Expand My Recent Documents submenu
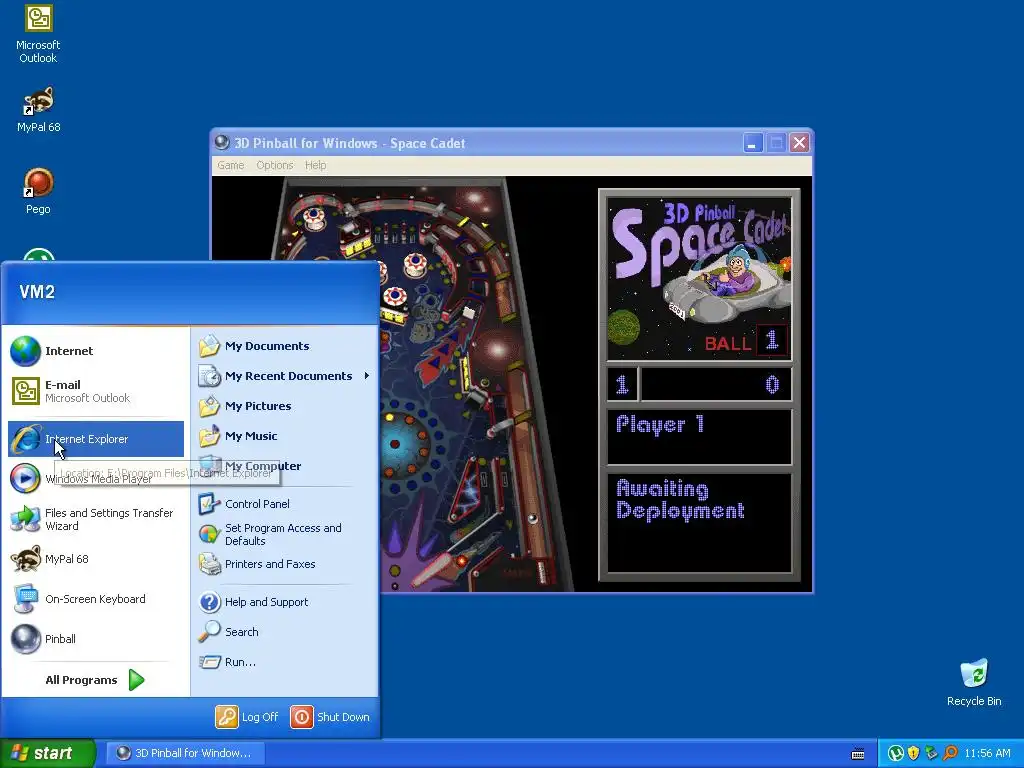The image size is (1024, 768). pyautogui.click(x=284, y=376)
